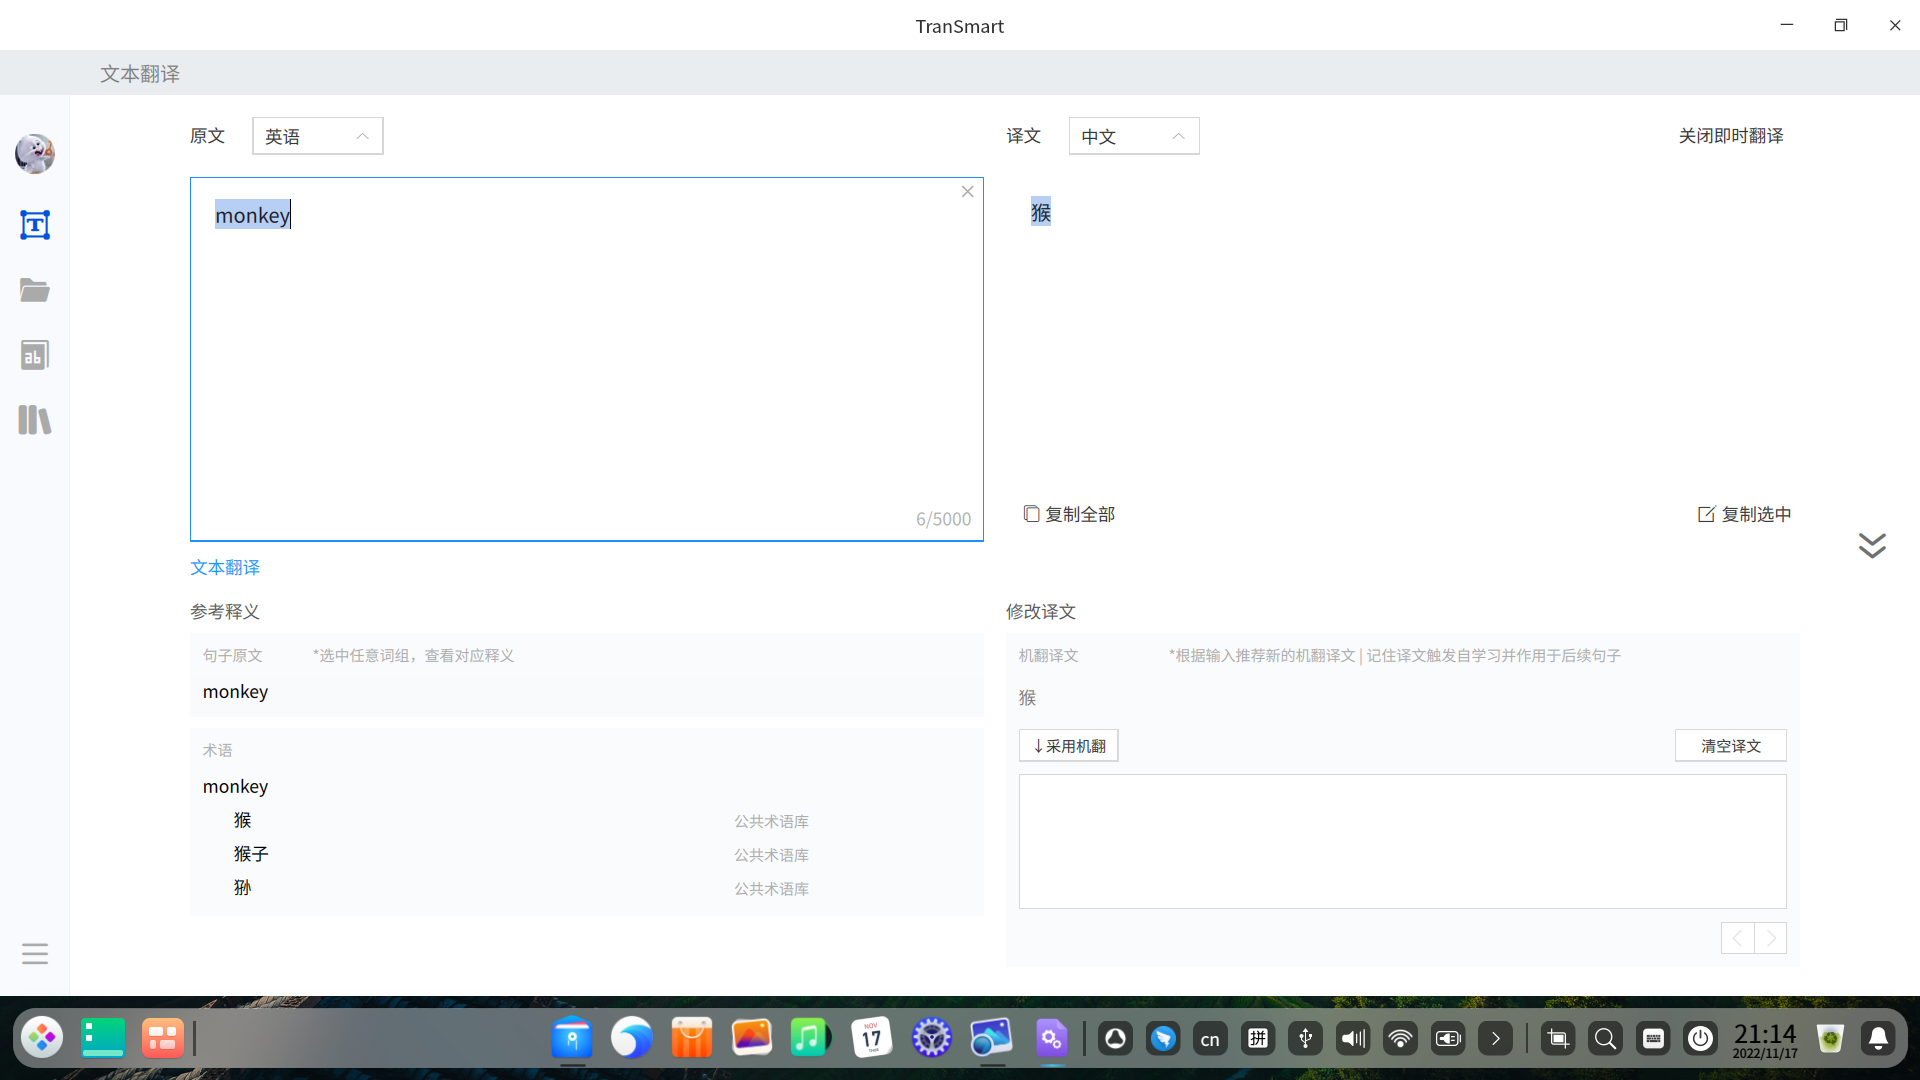The image size is (1920, 1080).
Task: Open the library books icon in sidebar
Action: (35, 419)
